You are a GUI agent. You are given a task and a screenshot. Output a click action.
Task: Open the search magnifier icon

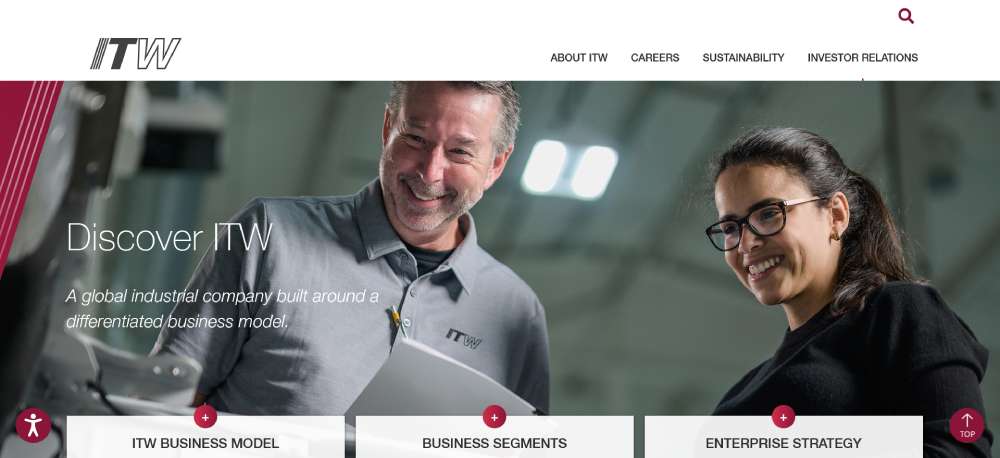(x=906, y=16)
